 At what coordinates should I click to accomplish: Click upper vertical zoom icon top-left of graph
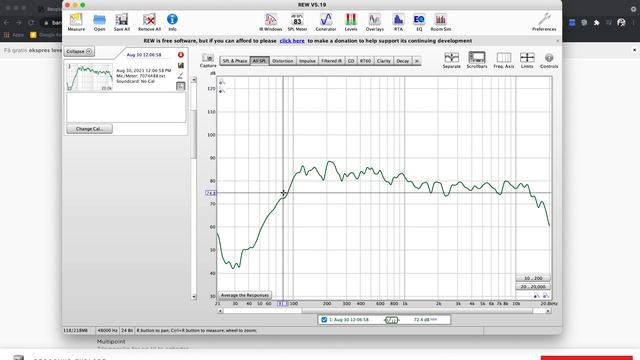(222, 83)
